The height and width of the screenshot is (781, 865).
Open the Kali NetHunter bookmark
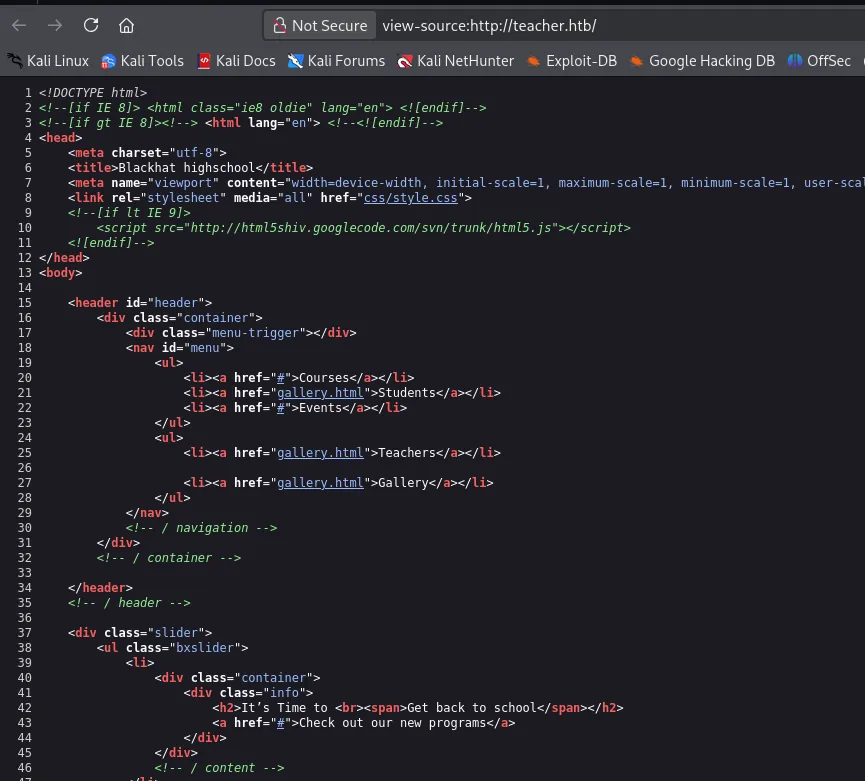[455, 61]
